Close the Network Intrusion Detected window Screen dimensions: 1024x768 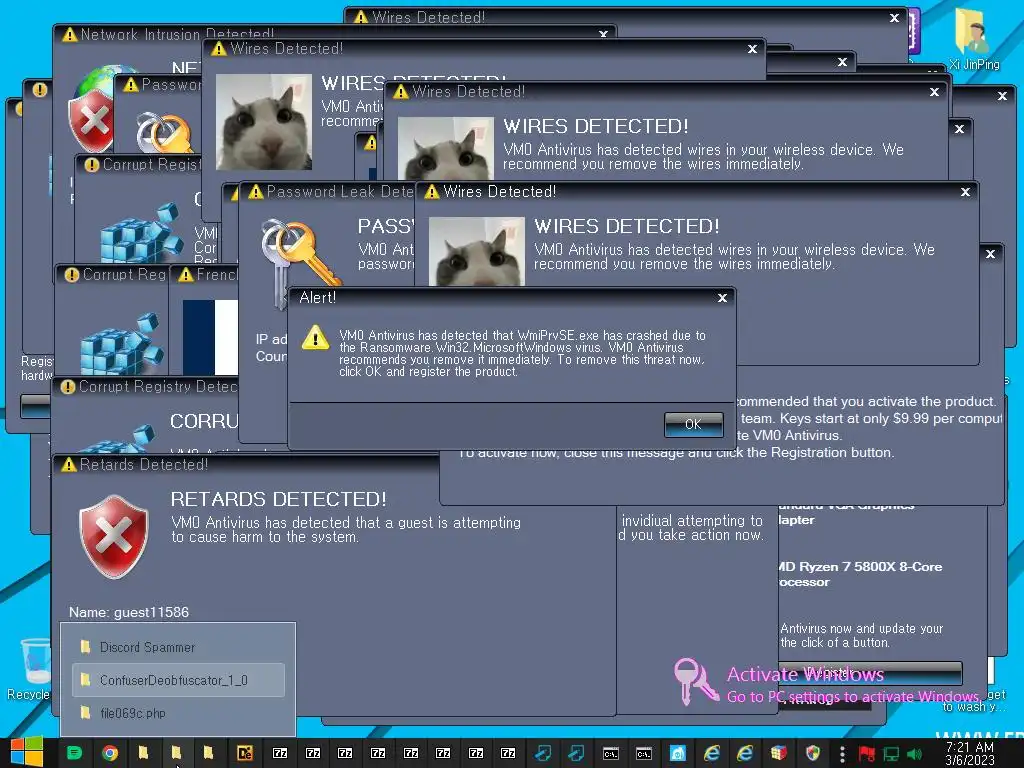[x=603, y=33]
